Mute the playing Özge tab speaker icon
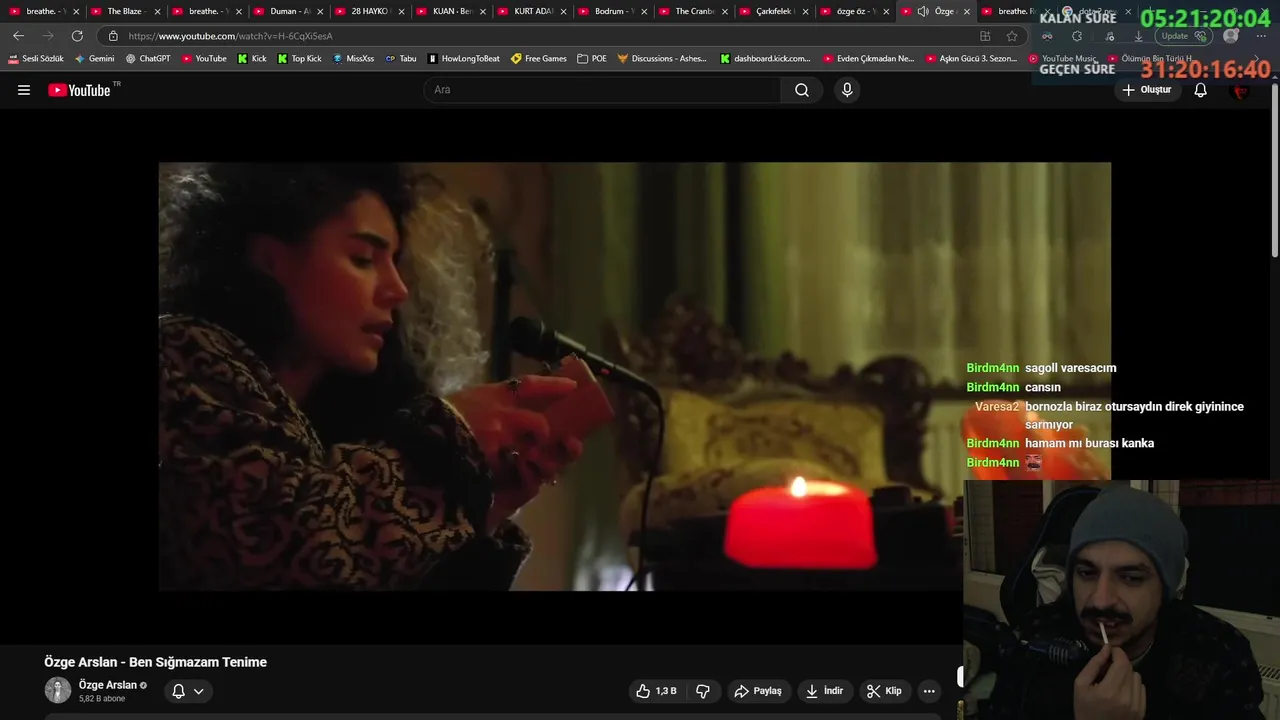This screenshot has width=1280, height=720. [922, 11]
